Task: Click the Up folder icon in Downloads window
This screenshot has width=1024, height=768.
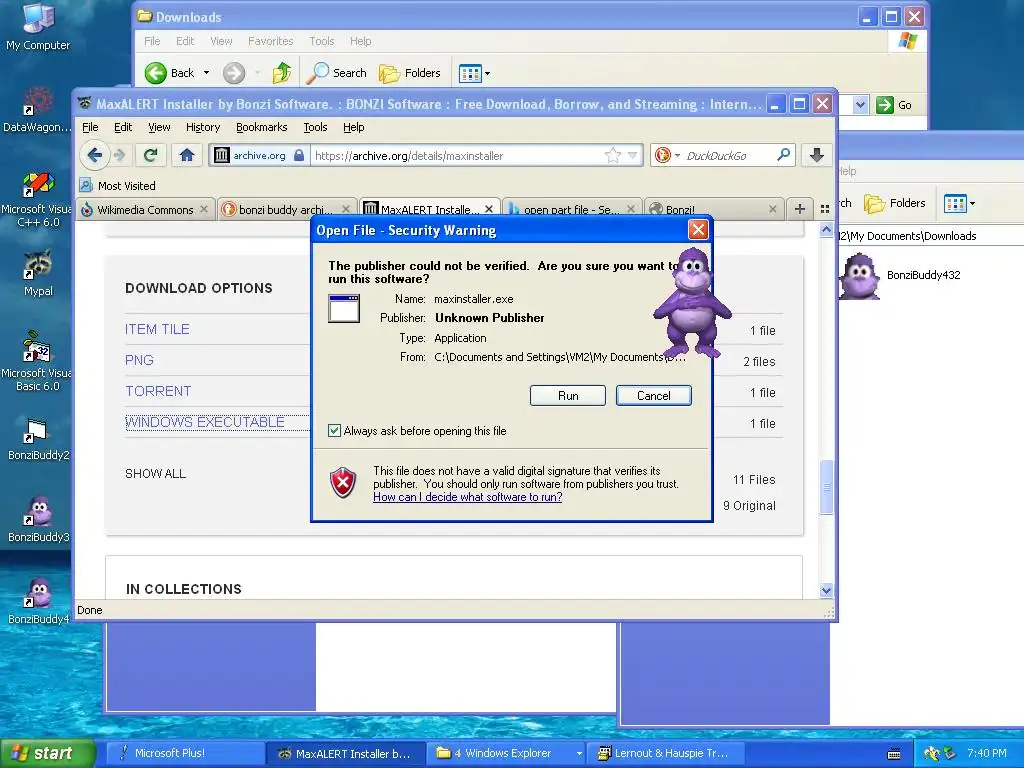Action: coord(282,72)
